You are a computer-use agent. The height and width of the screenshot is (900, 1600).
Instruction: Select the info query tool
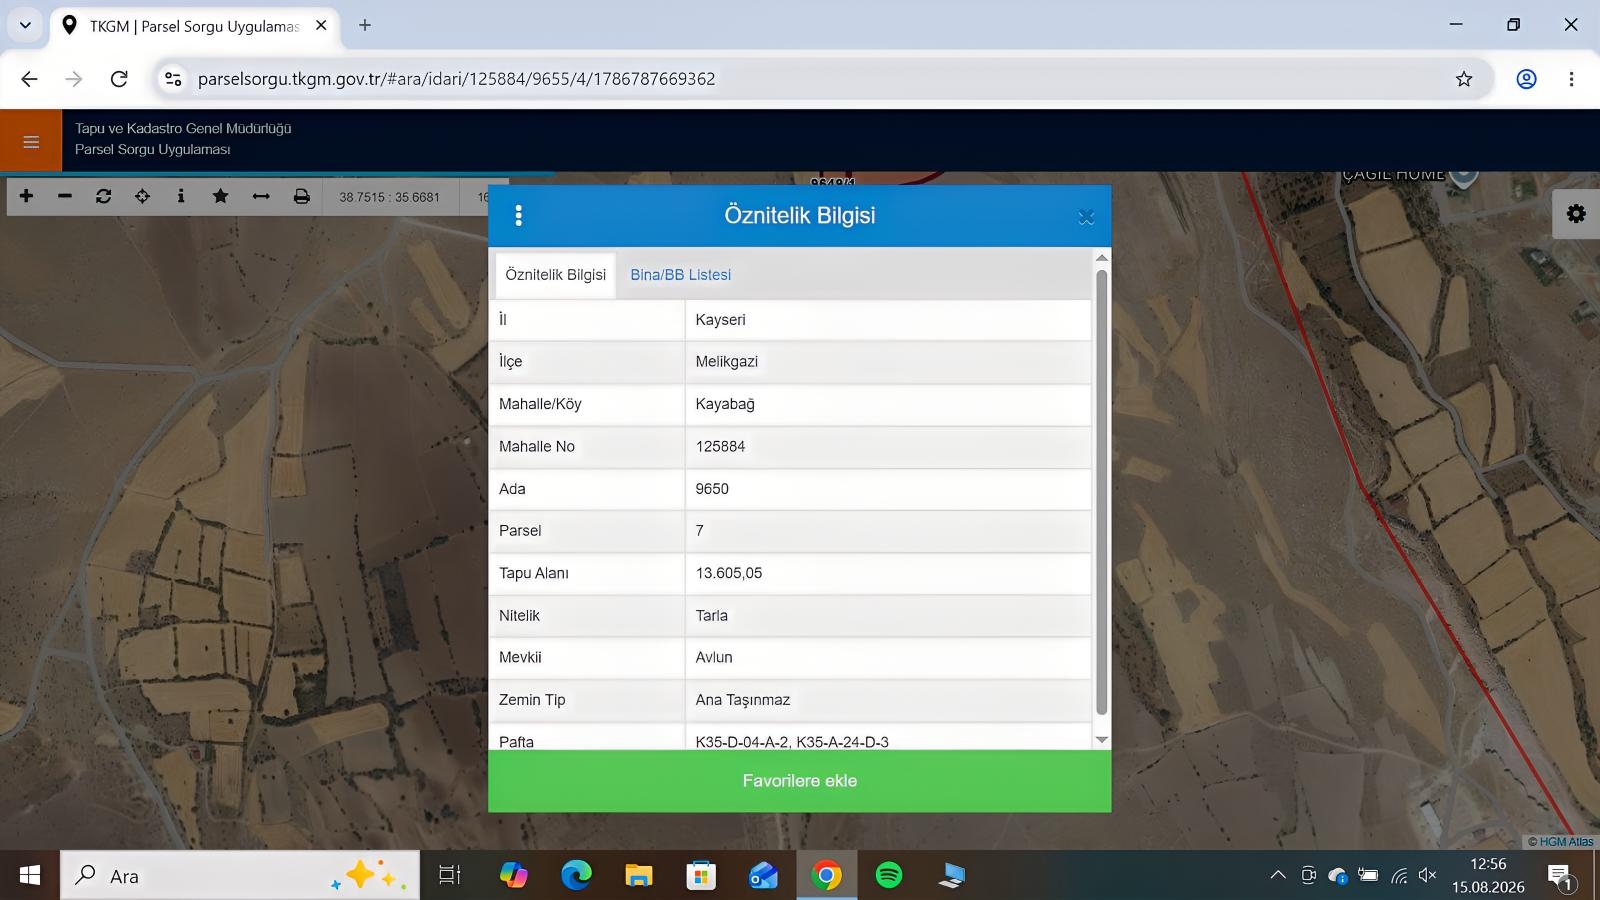coord(181,196)
